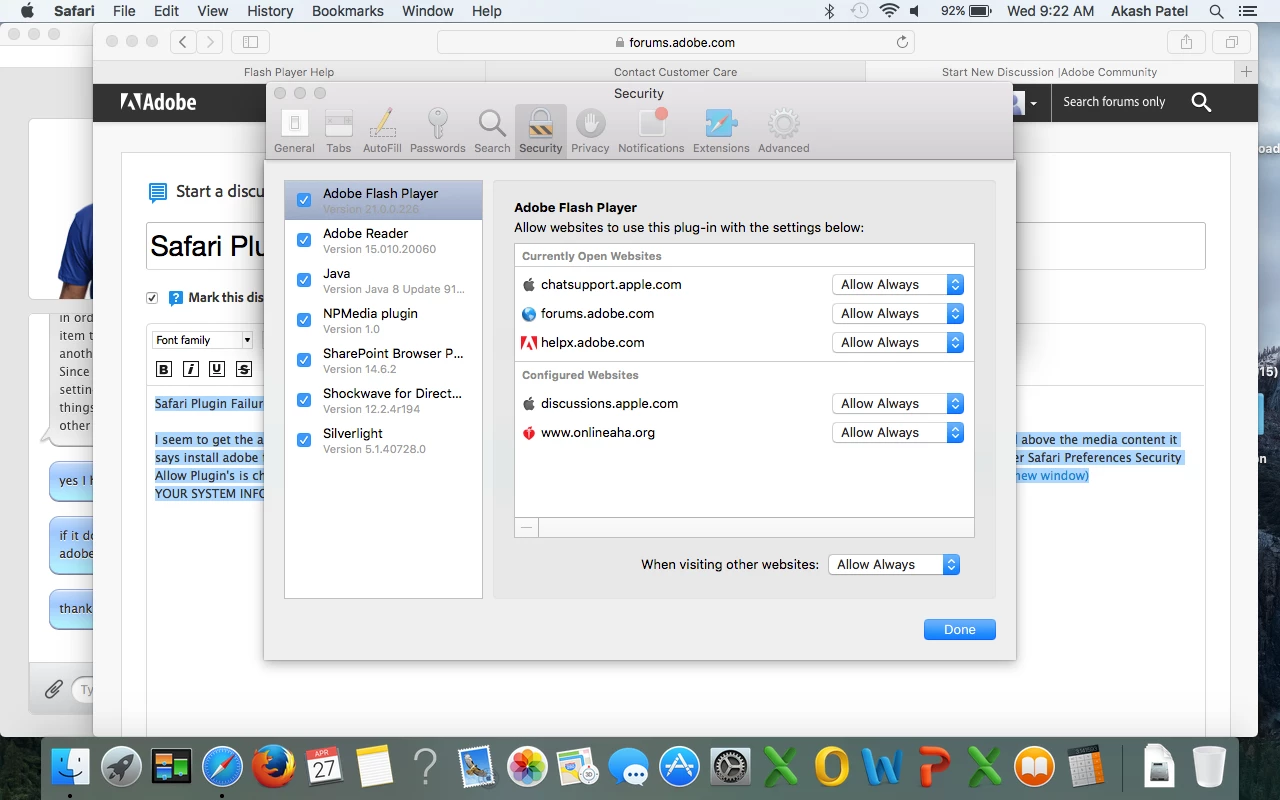Open the AutoFill preferences pane
The height and width of the screenshot is (800, 1280).
[382, 132]
